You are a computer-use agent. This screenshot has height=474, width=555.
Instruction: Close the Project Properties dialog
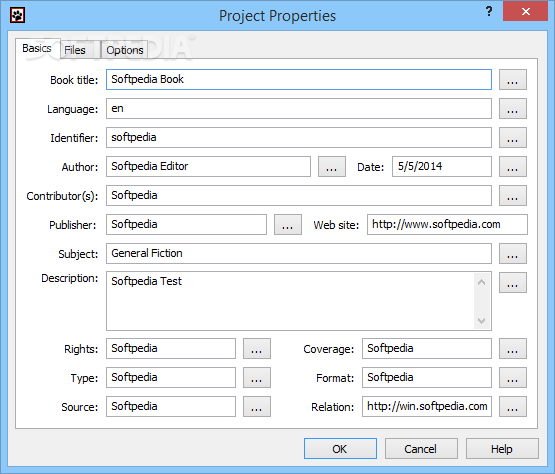526,11
